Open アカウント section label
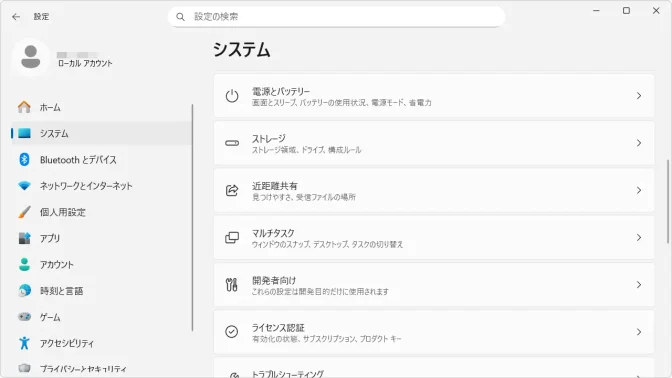The image size is (672, 378). pos(57,265)
